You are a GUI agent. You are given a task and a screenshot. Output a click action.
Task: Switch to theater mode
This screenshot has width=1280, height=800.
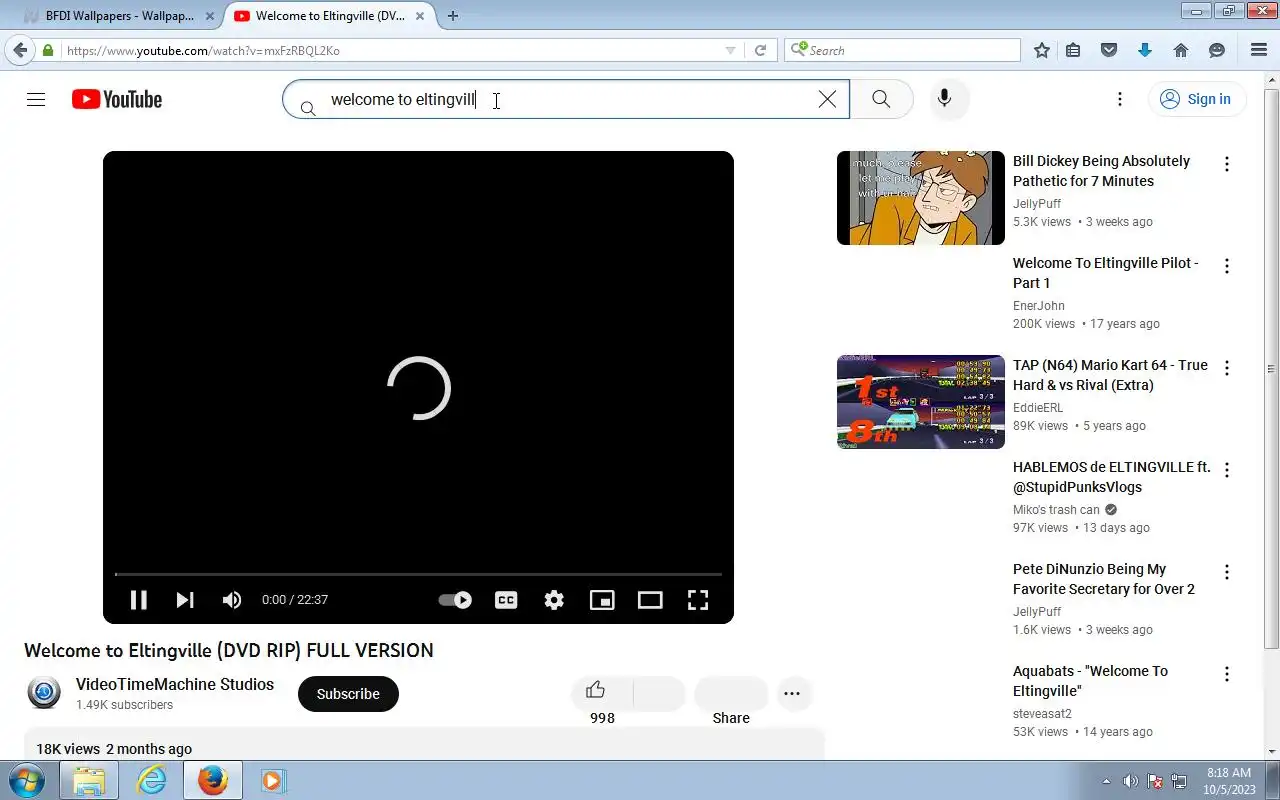(650, 600)
